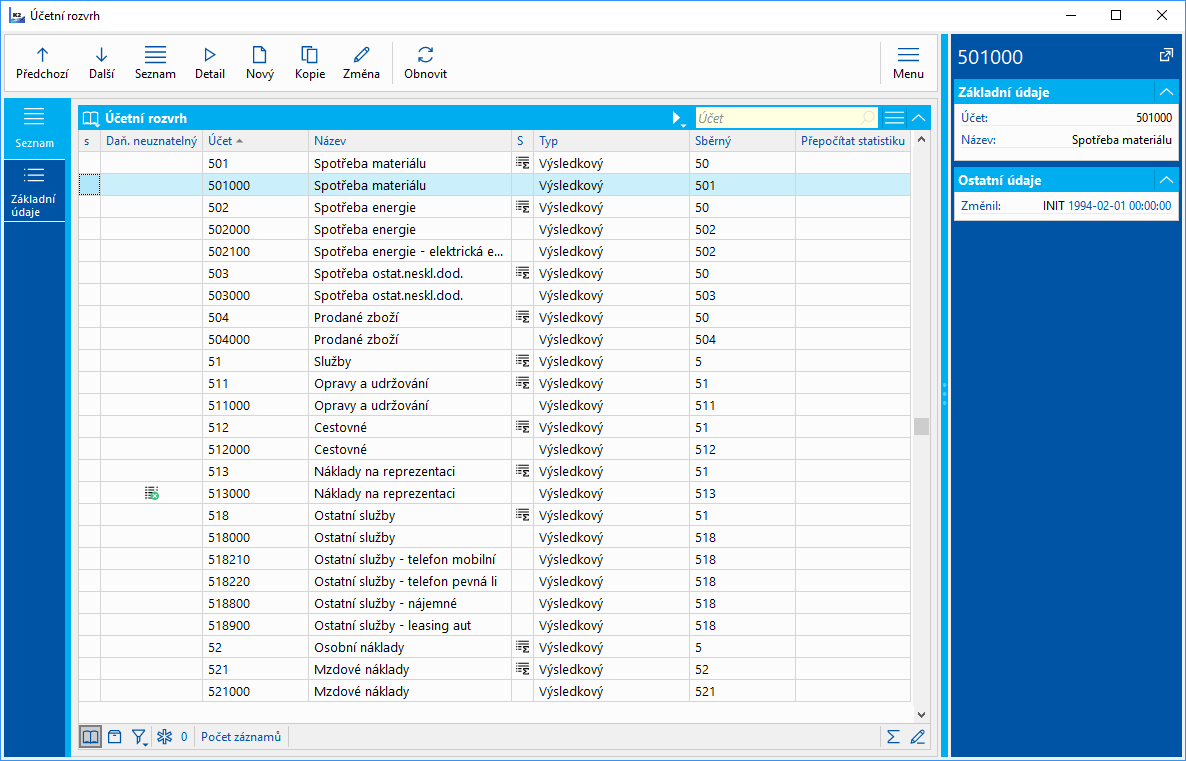Click the vertical scrollbar thumb
Screen dimensions: 1186x761
(x=921, y=427)
